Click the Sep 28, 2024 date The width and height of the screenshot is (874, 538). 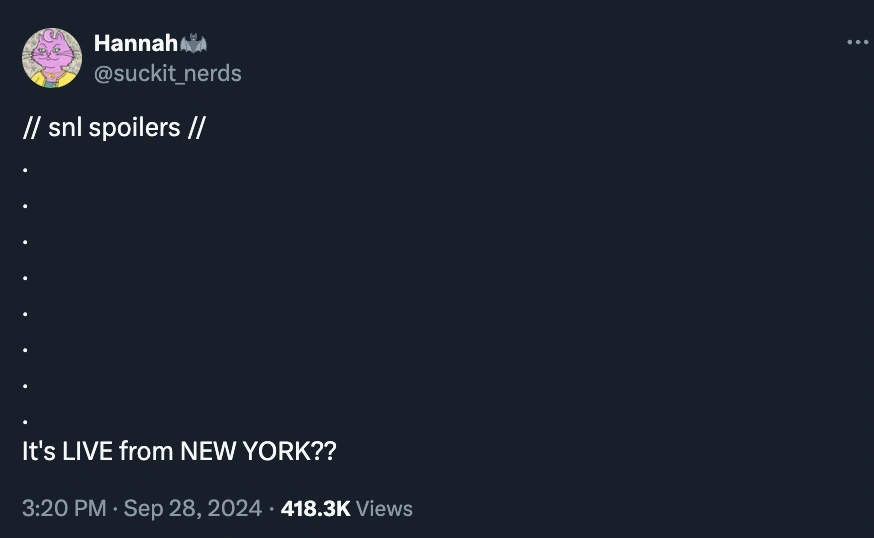pyautogui.click(x=194, y=508)
